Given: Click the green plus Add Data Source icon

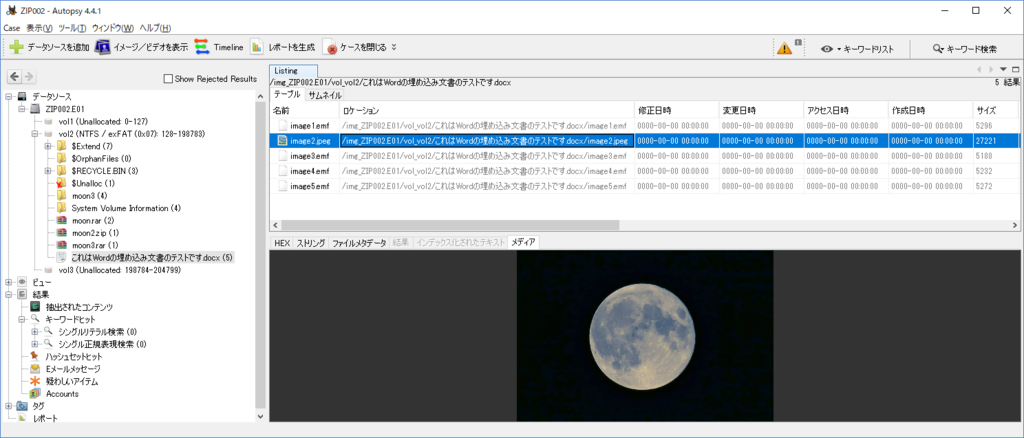Looking at the screenshot, I should [x=17, y=47].
